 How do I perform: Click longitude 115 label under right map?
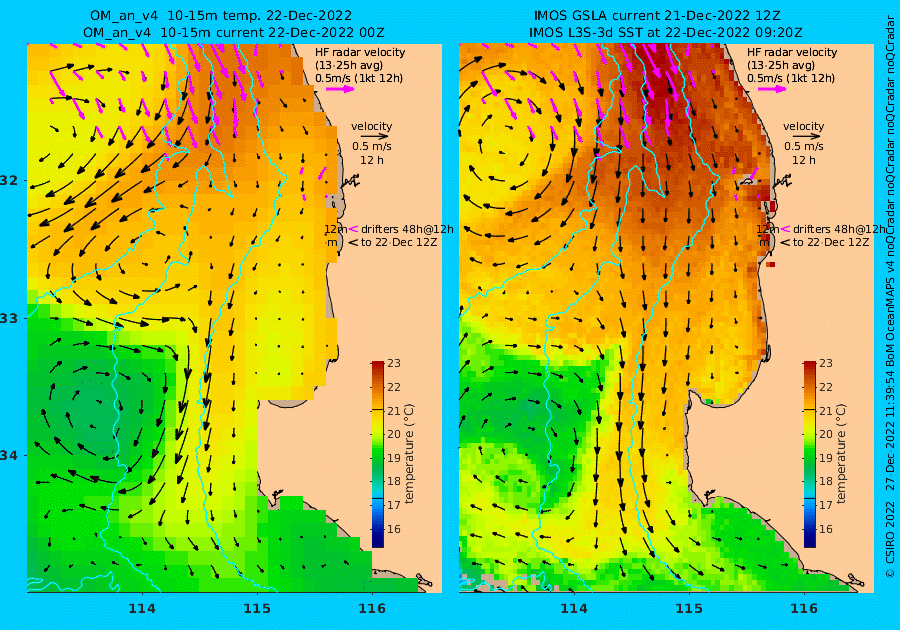tap(689, 608)
